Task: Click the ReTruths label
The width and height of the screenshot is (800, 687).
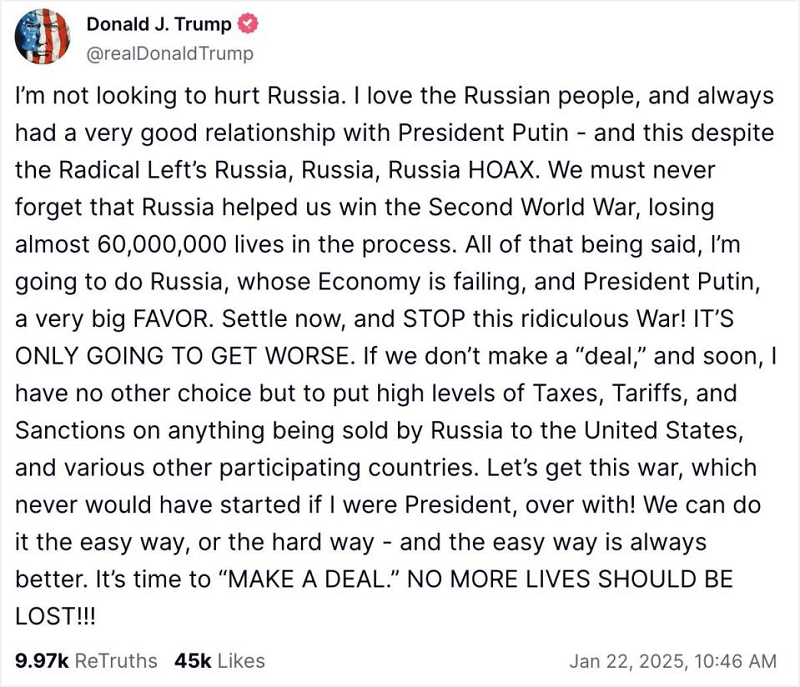Action: 116,660
